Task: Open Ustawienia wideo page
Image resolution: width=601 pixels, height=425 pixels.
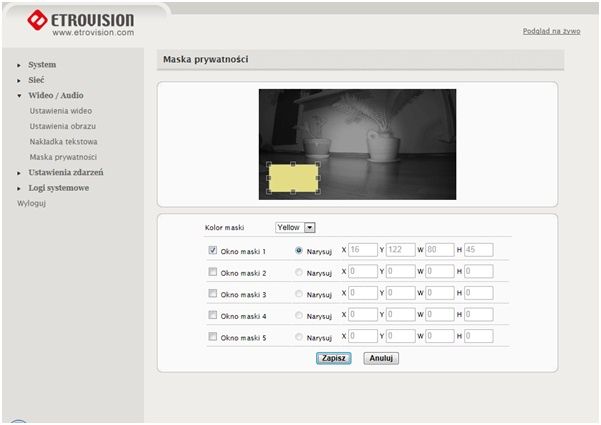Action: [61, 111]
